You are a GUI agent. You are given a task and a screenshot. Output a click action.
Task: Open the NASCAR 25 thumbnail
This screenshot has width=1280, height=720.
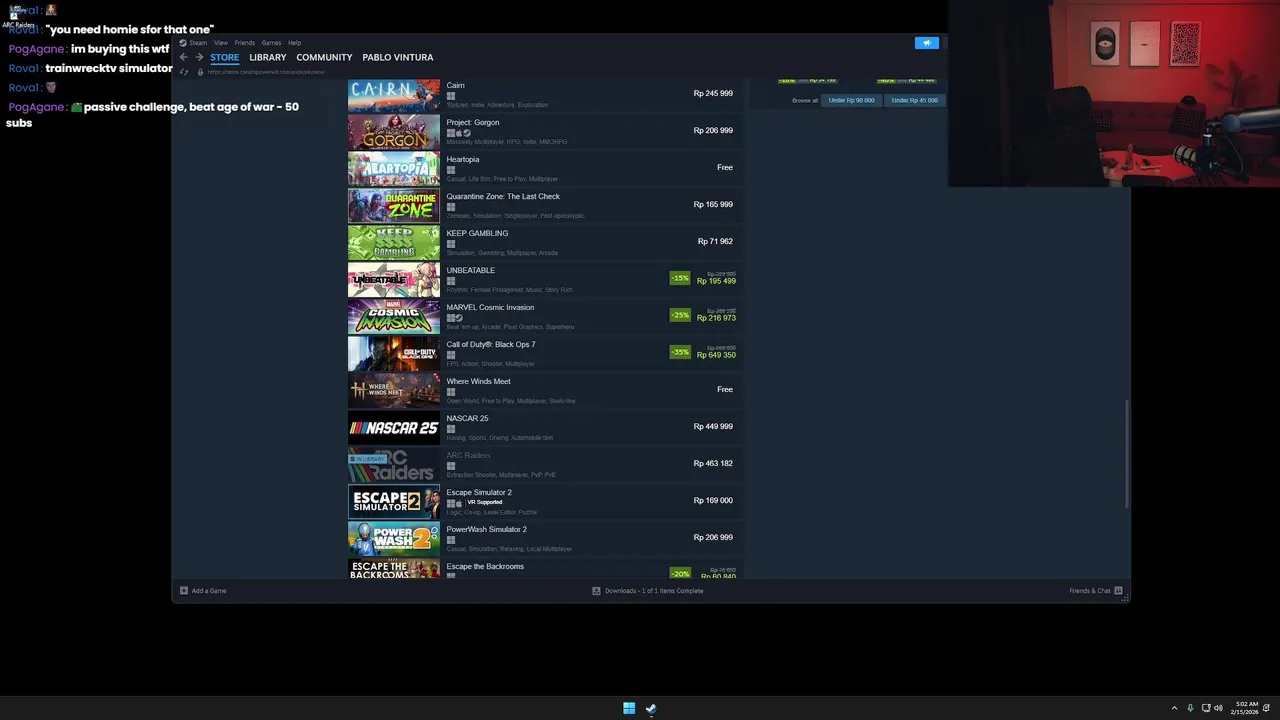pyautogui.click(x=394, y=428)
